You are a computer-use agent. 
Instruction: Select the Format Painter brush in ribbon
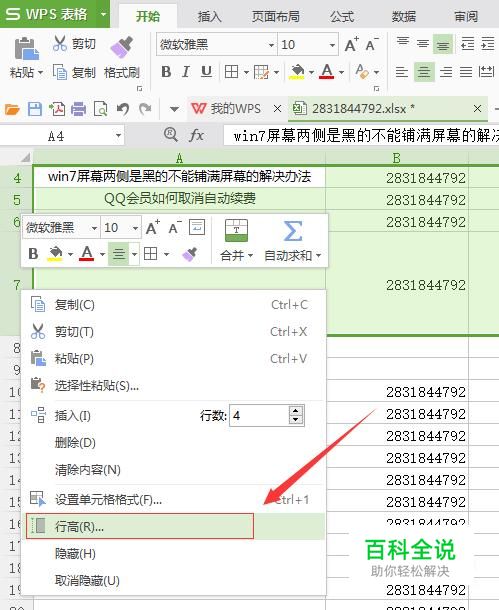pos(122,47)
